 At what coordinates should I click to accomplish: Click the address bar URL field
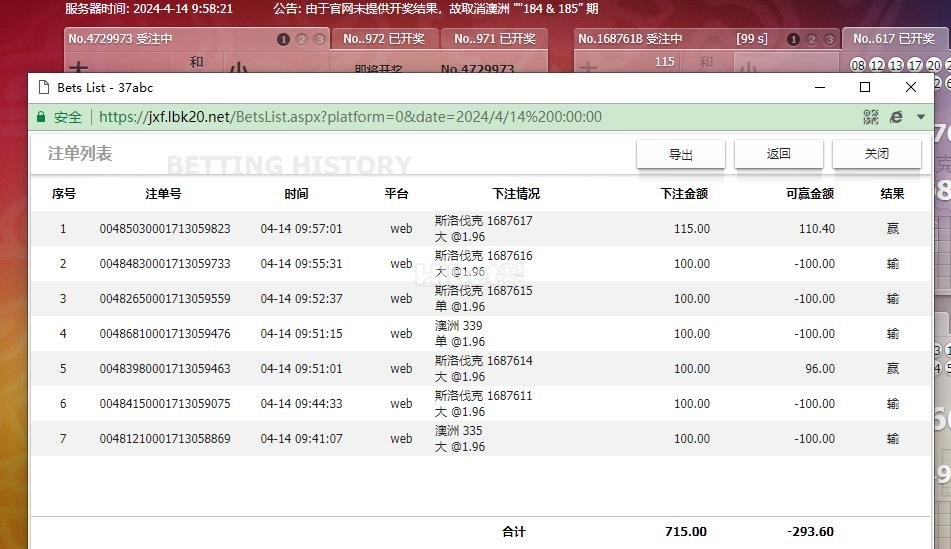click(x=351, y=116)
